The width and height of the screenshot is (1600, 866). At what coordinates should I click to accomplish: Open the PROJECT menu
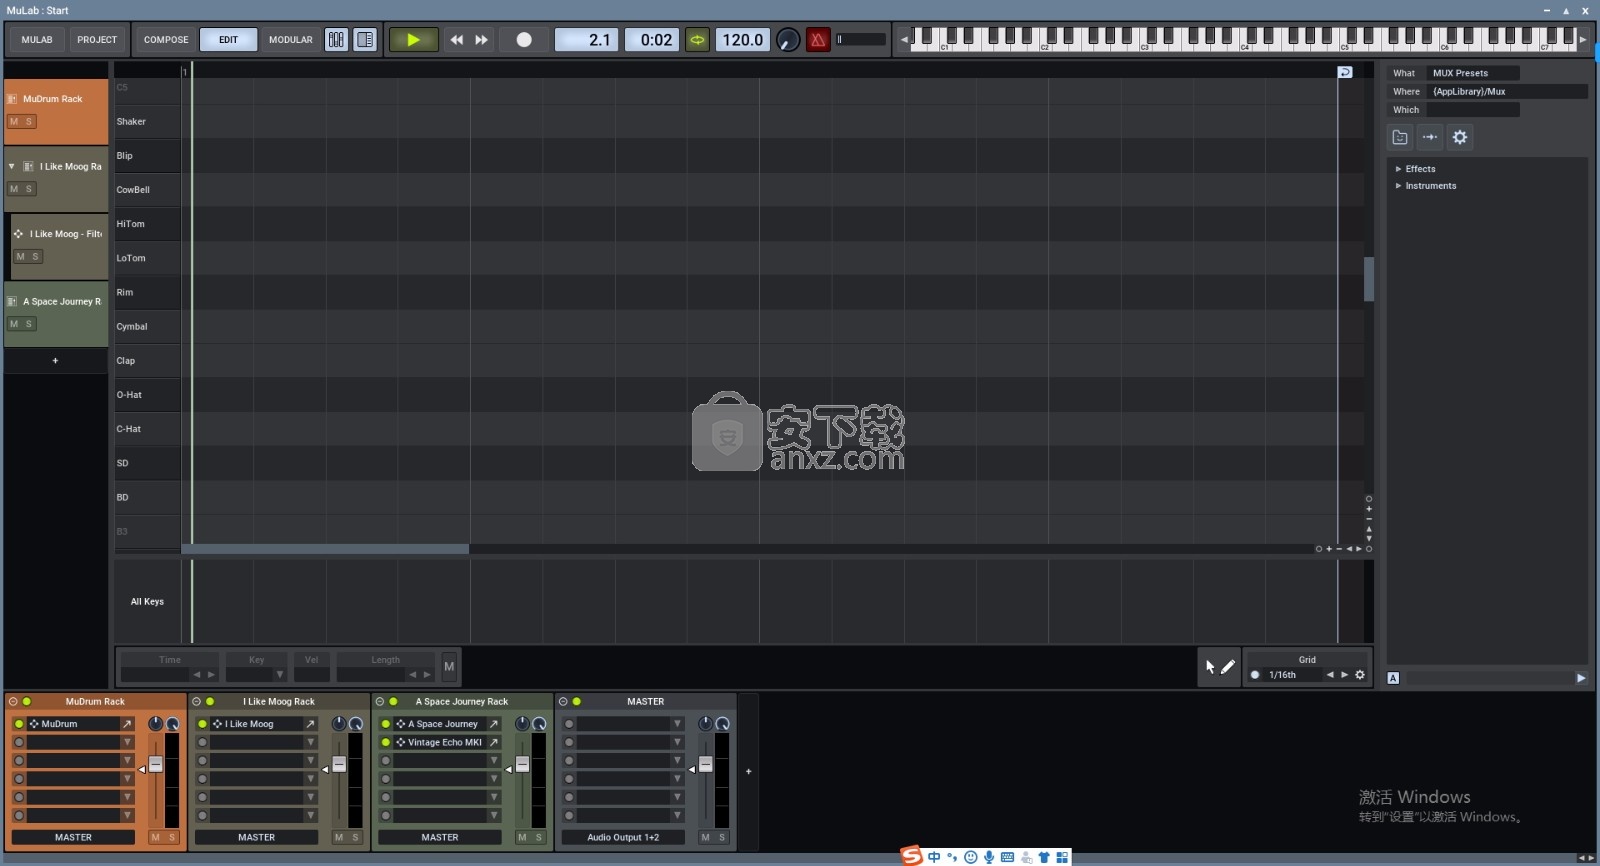(97, 40)
